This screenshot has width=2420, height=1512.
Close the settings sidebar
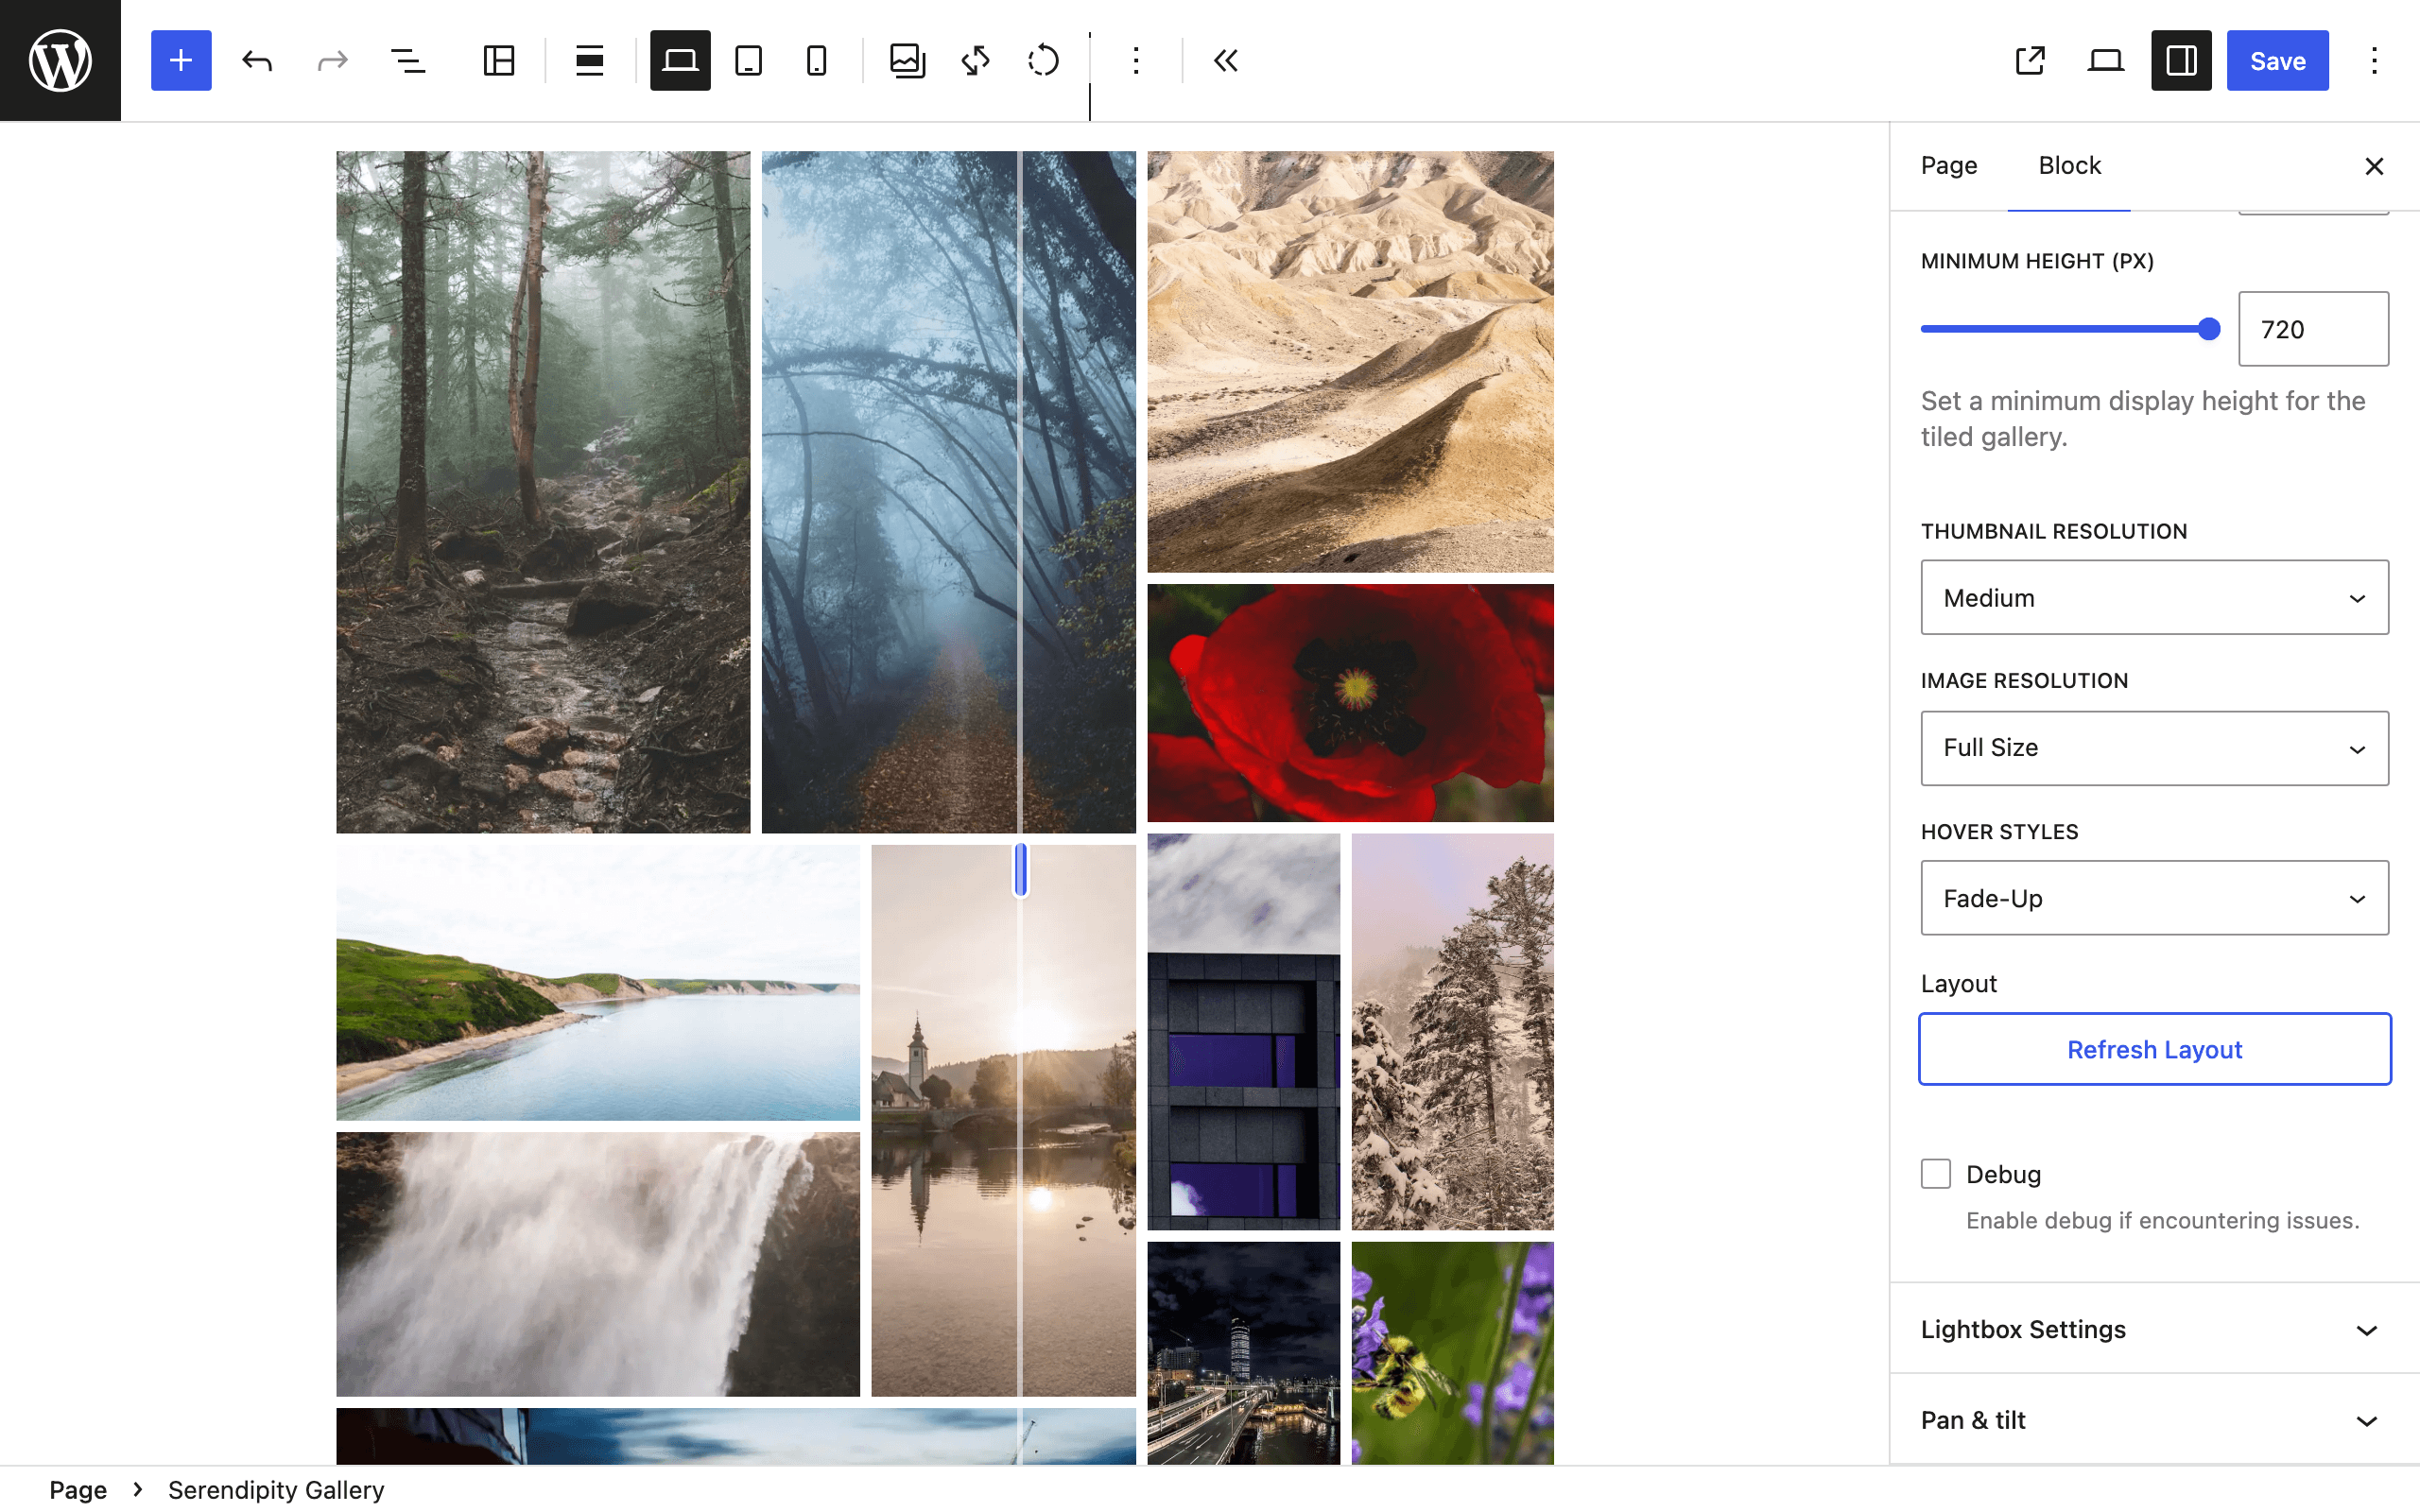pyautogui.click(x=2374, y=166)
